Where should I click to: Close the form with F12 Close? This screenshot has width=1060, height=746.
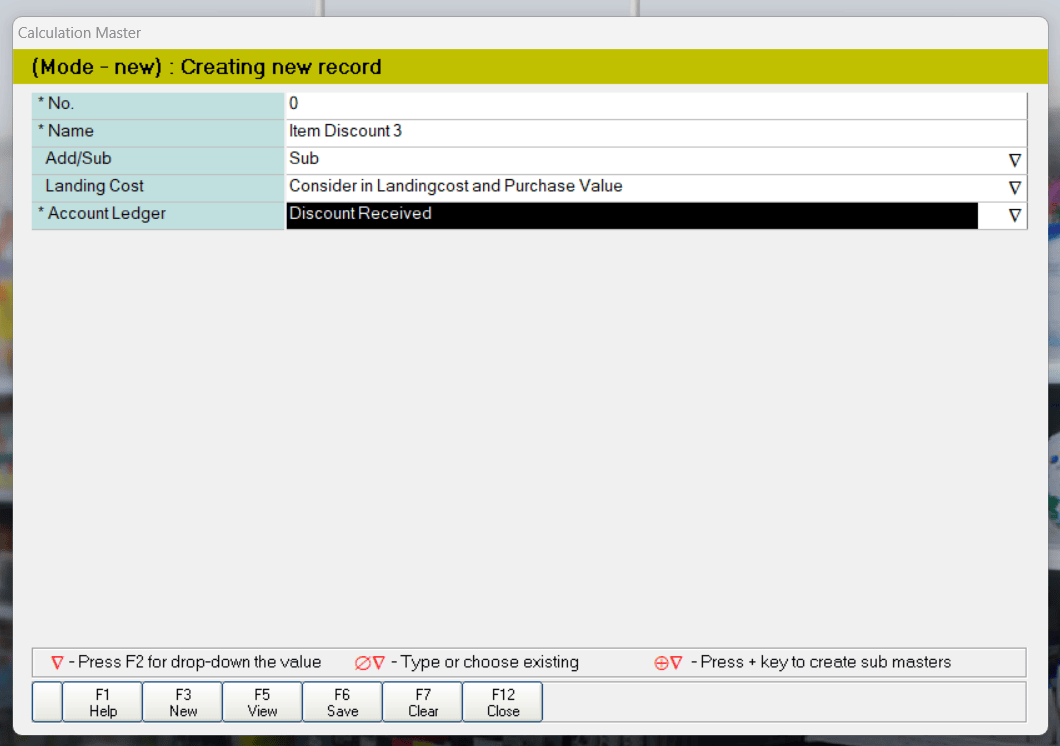click(503, 702)
